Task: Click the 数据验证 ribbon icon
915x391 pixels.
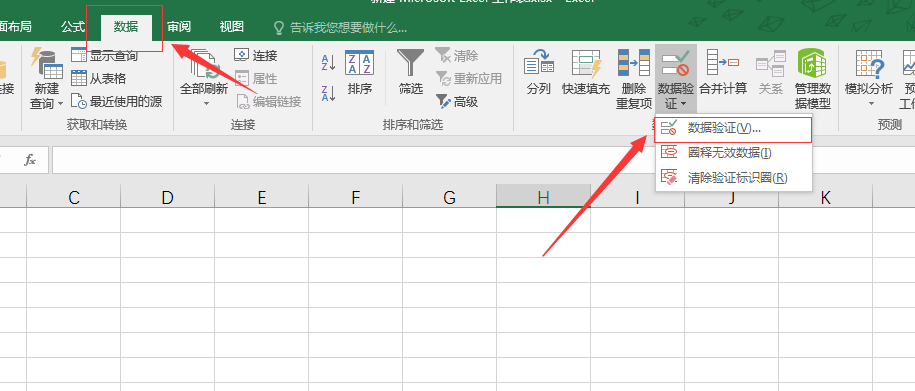Action: (x=676, y=64)
